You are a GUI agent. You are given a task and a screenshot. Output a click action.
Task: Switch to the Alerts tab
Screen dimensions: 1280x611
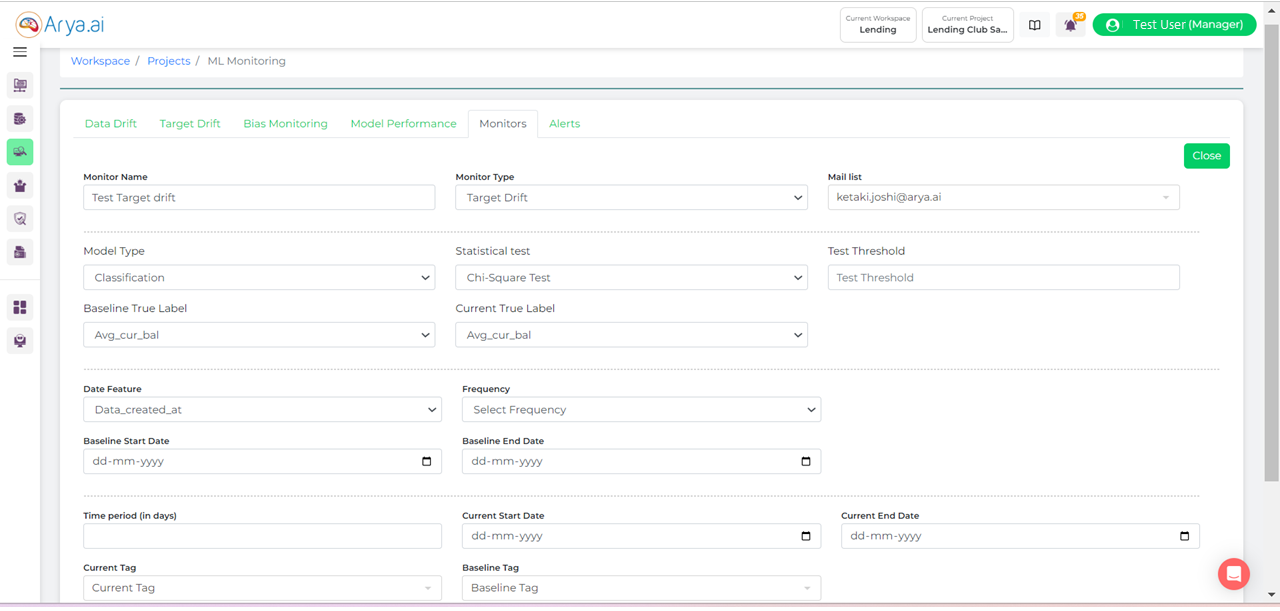[564, 124]
